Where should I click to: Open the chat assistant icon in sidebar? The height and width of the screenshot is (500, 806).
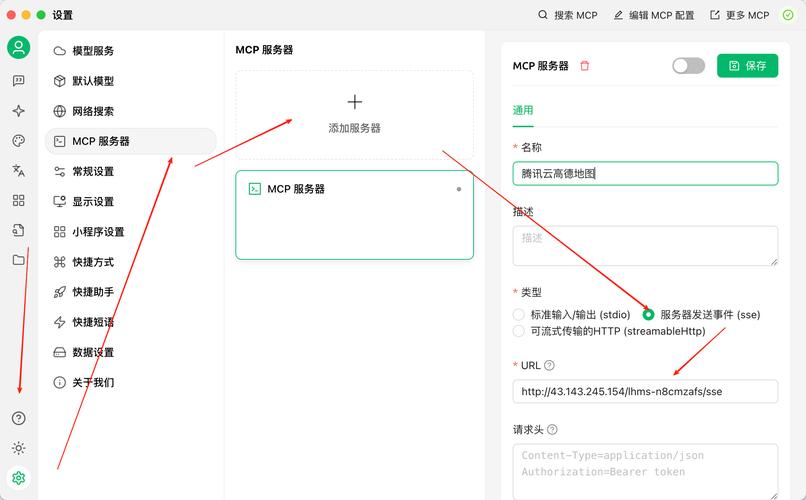coord(18,81)
